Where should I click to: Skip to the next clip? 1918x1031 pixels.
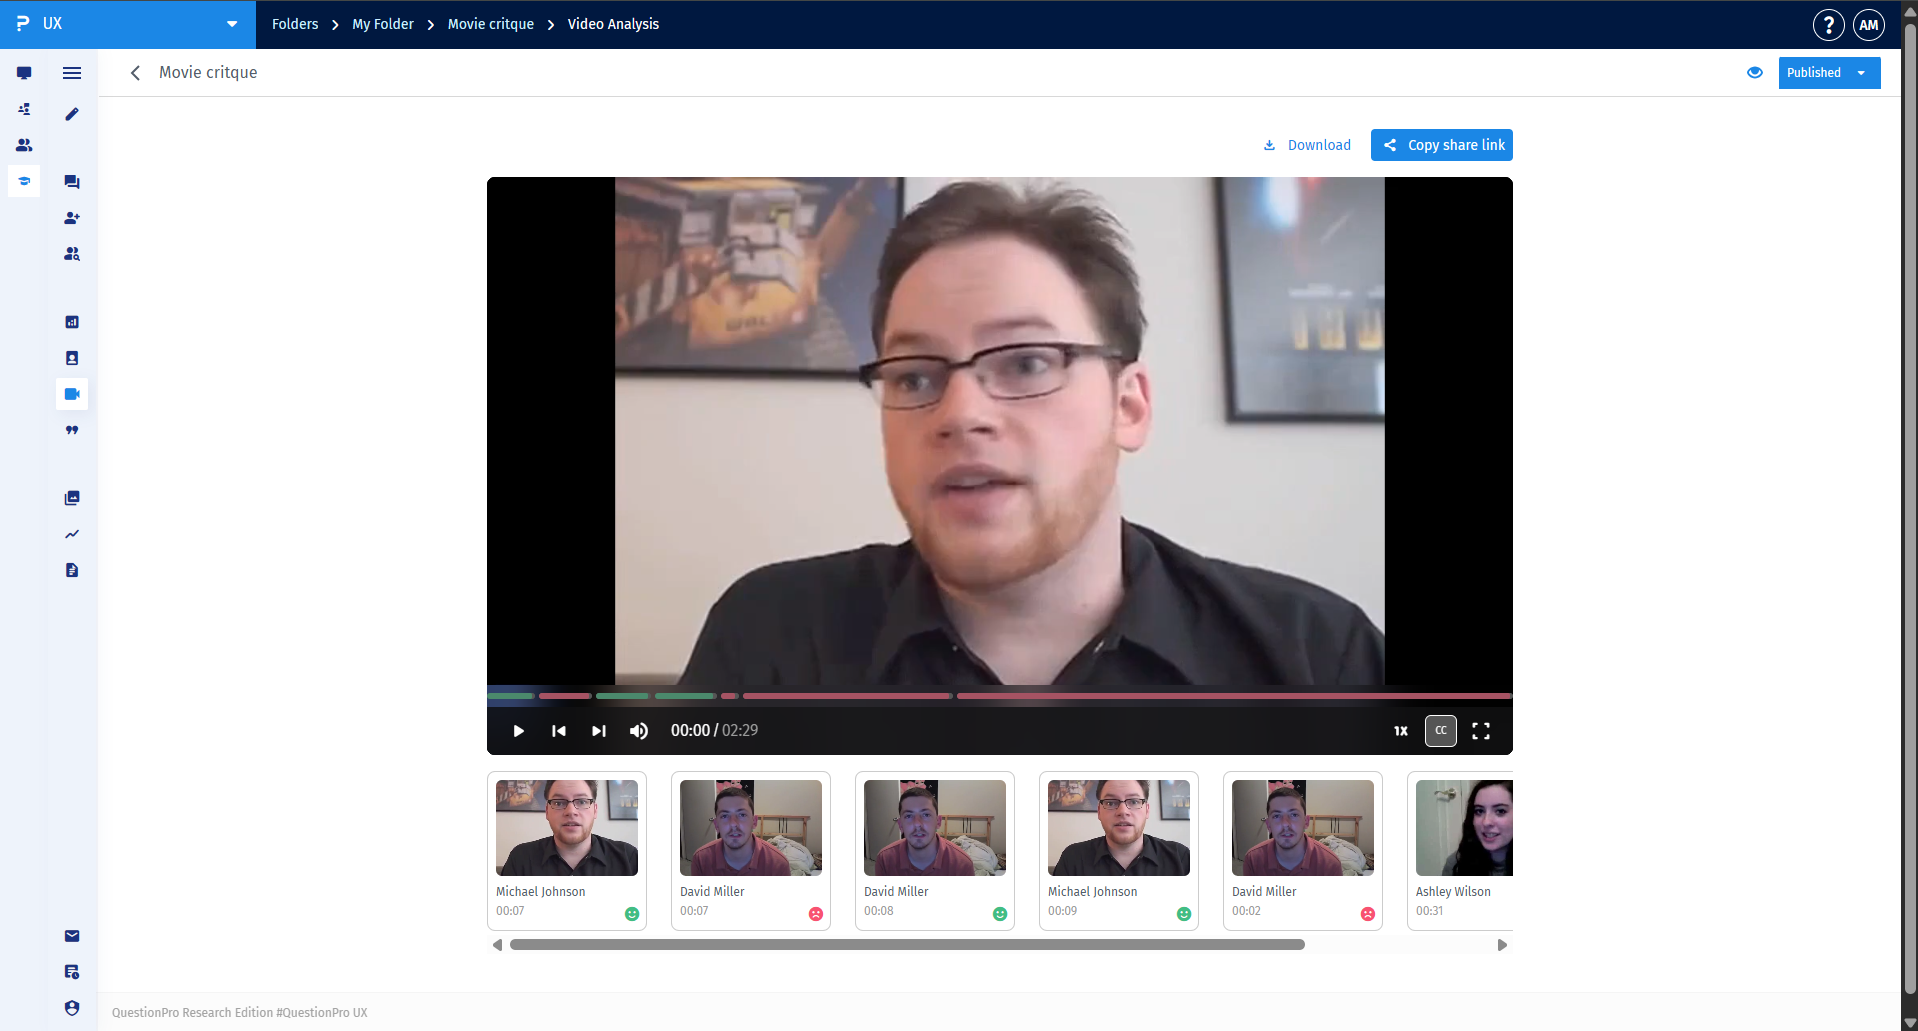pyautogui.click(x=598, y=731)
